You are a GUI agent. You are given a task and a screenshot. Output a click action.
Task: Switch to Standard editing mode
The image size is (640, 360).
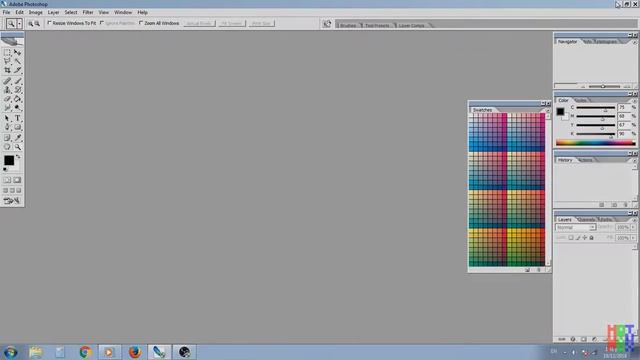(7, 180)
